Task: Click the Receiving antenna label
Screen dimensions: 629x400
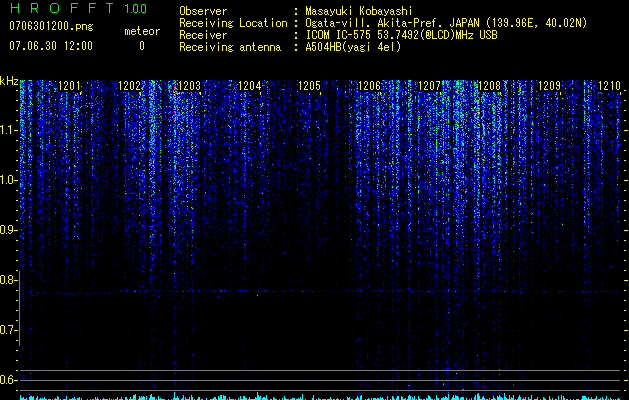Action: tap(230, 47)
